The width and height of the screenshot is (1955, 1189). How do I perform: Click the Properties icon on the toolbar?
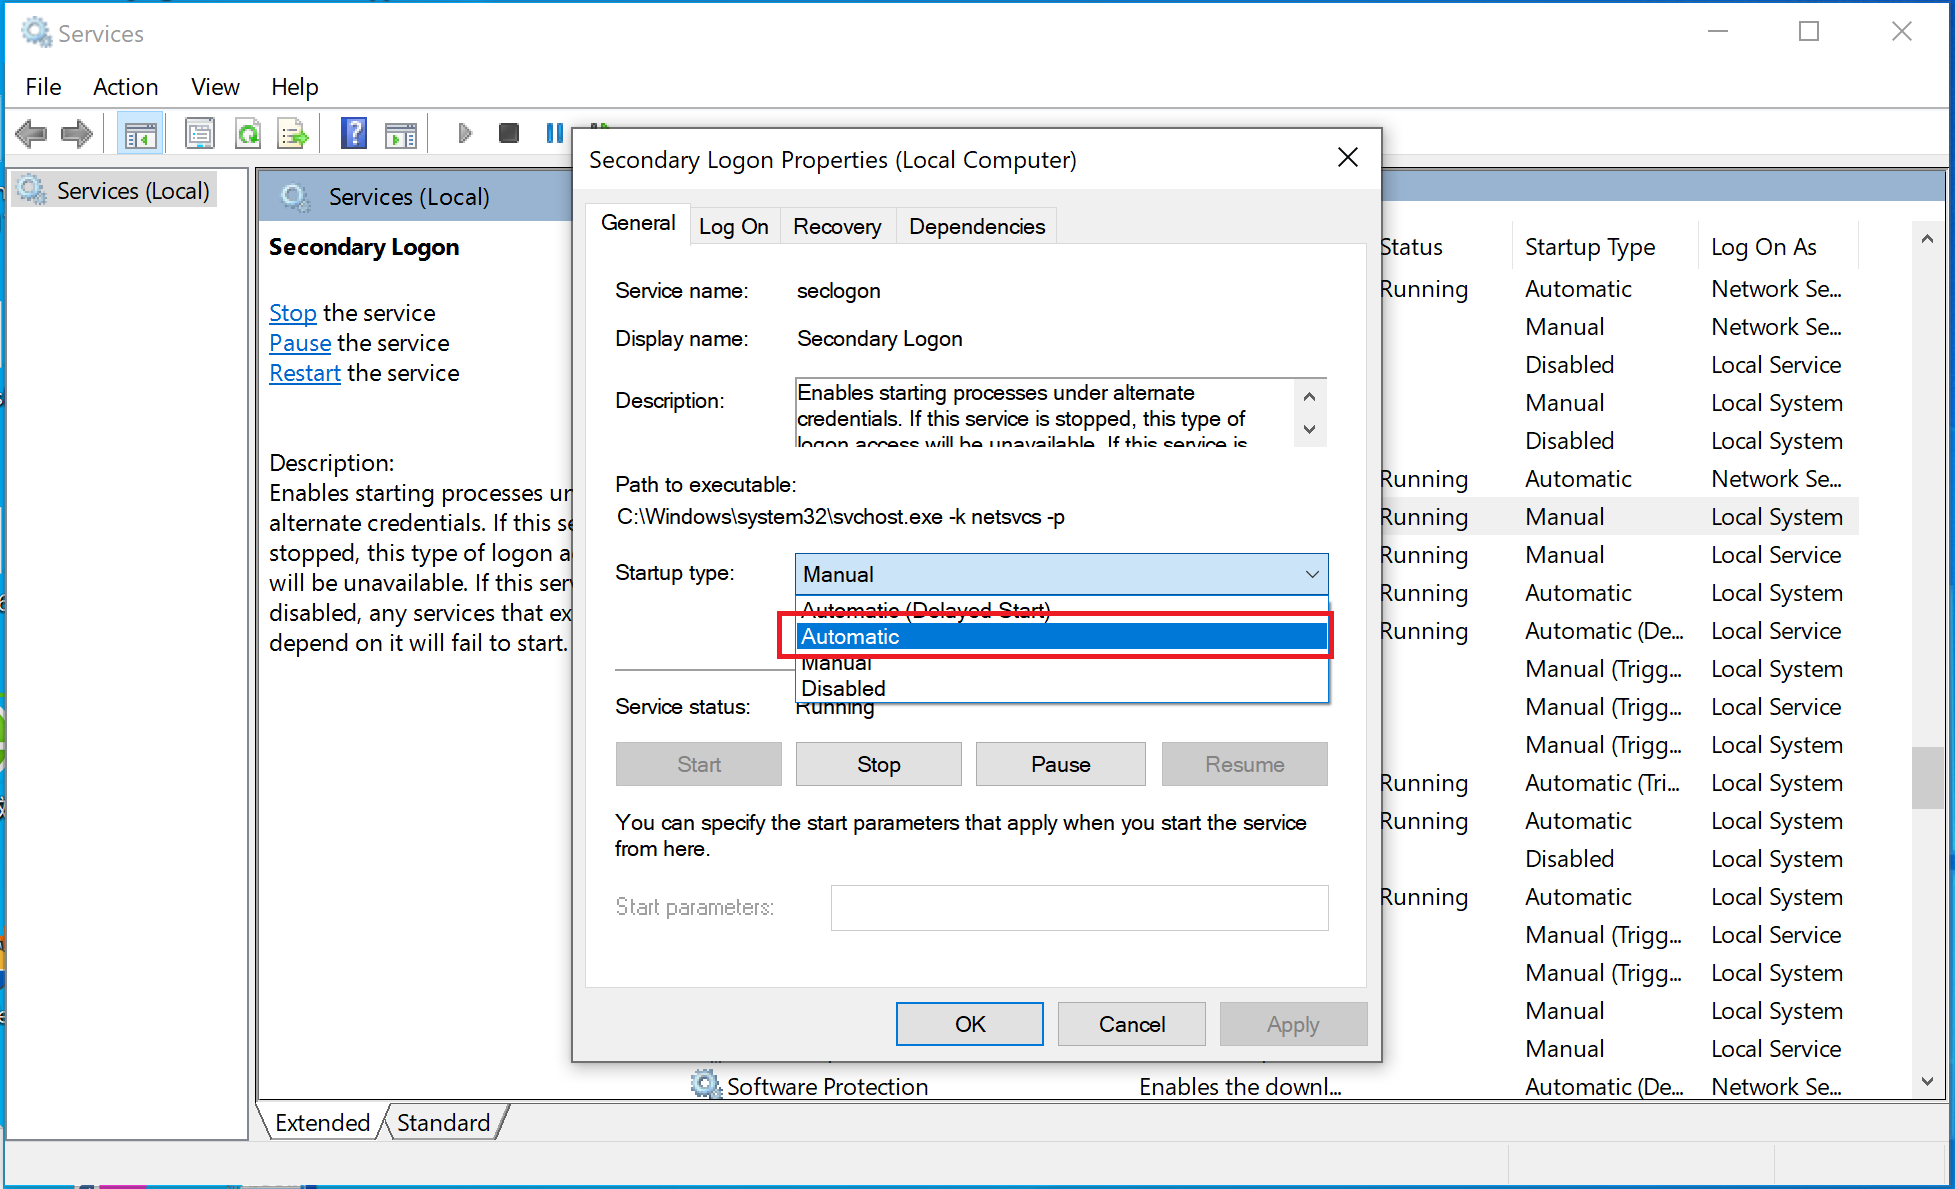[x=200, y=132]
